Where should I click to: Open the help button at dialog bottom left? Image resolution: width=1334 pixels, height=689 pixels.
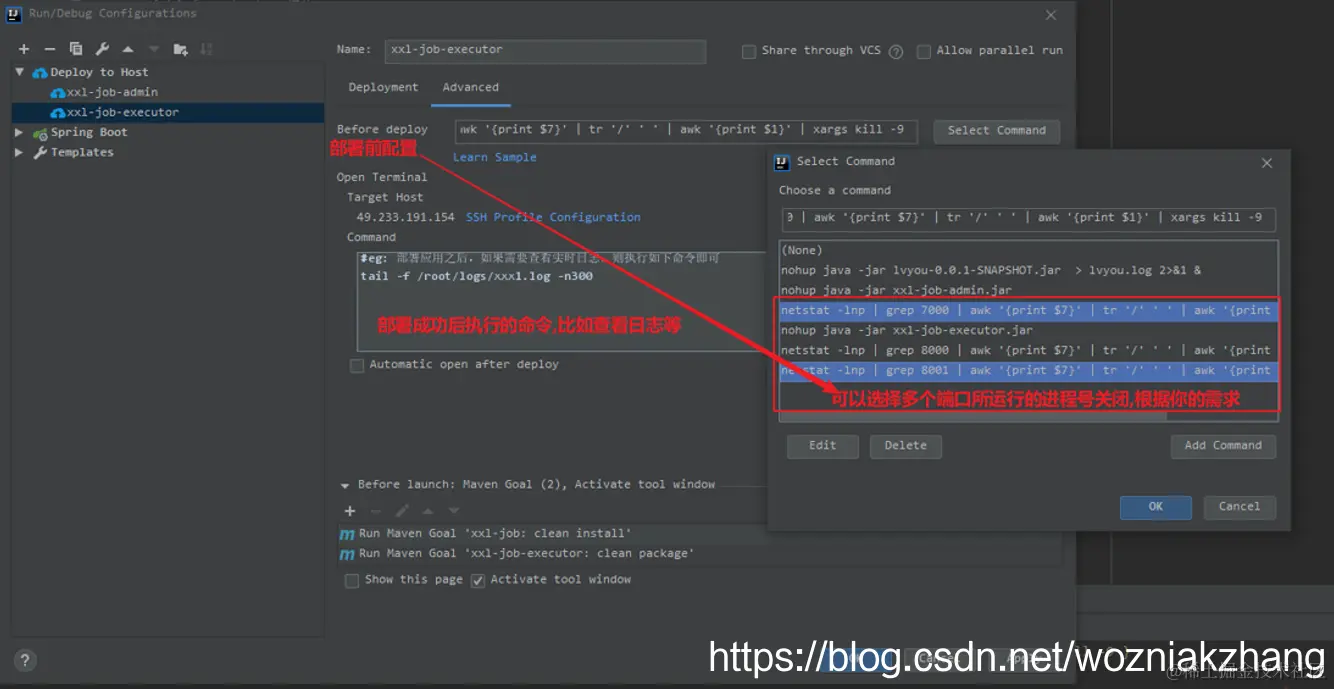coord(25,660)
